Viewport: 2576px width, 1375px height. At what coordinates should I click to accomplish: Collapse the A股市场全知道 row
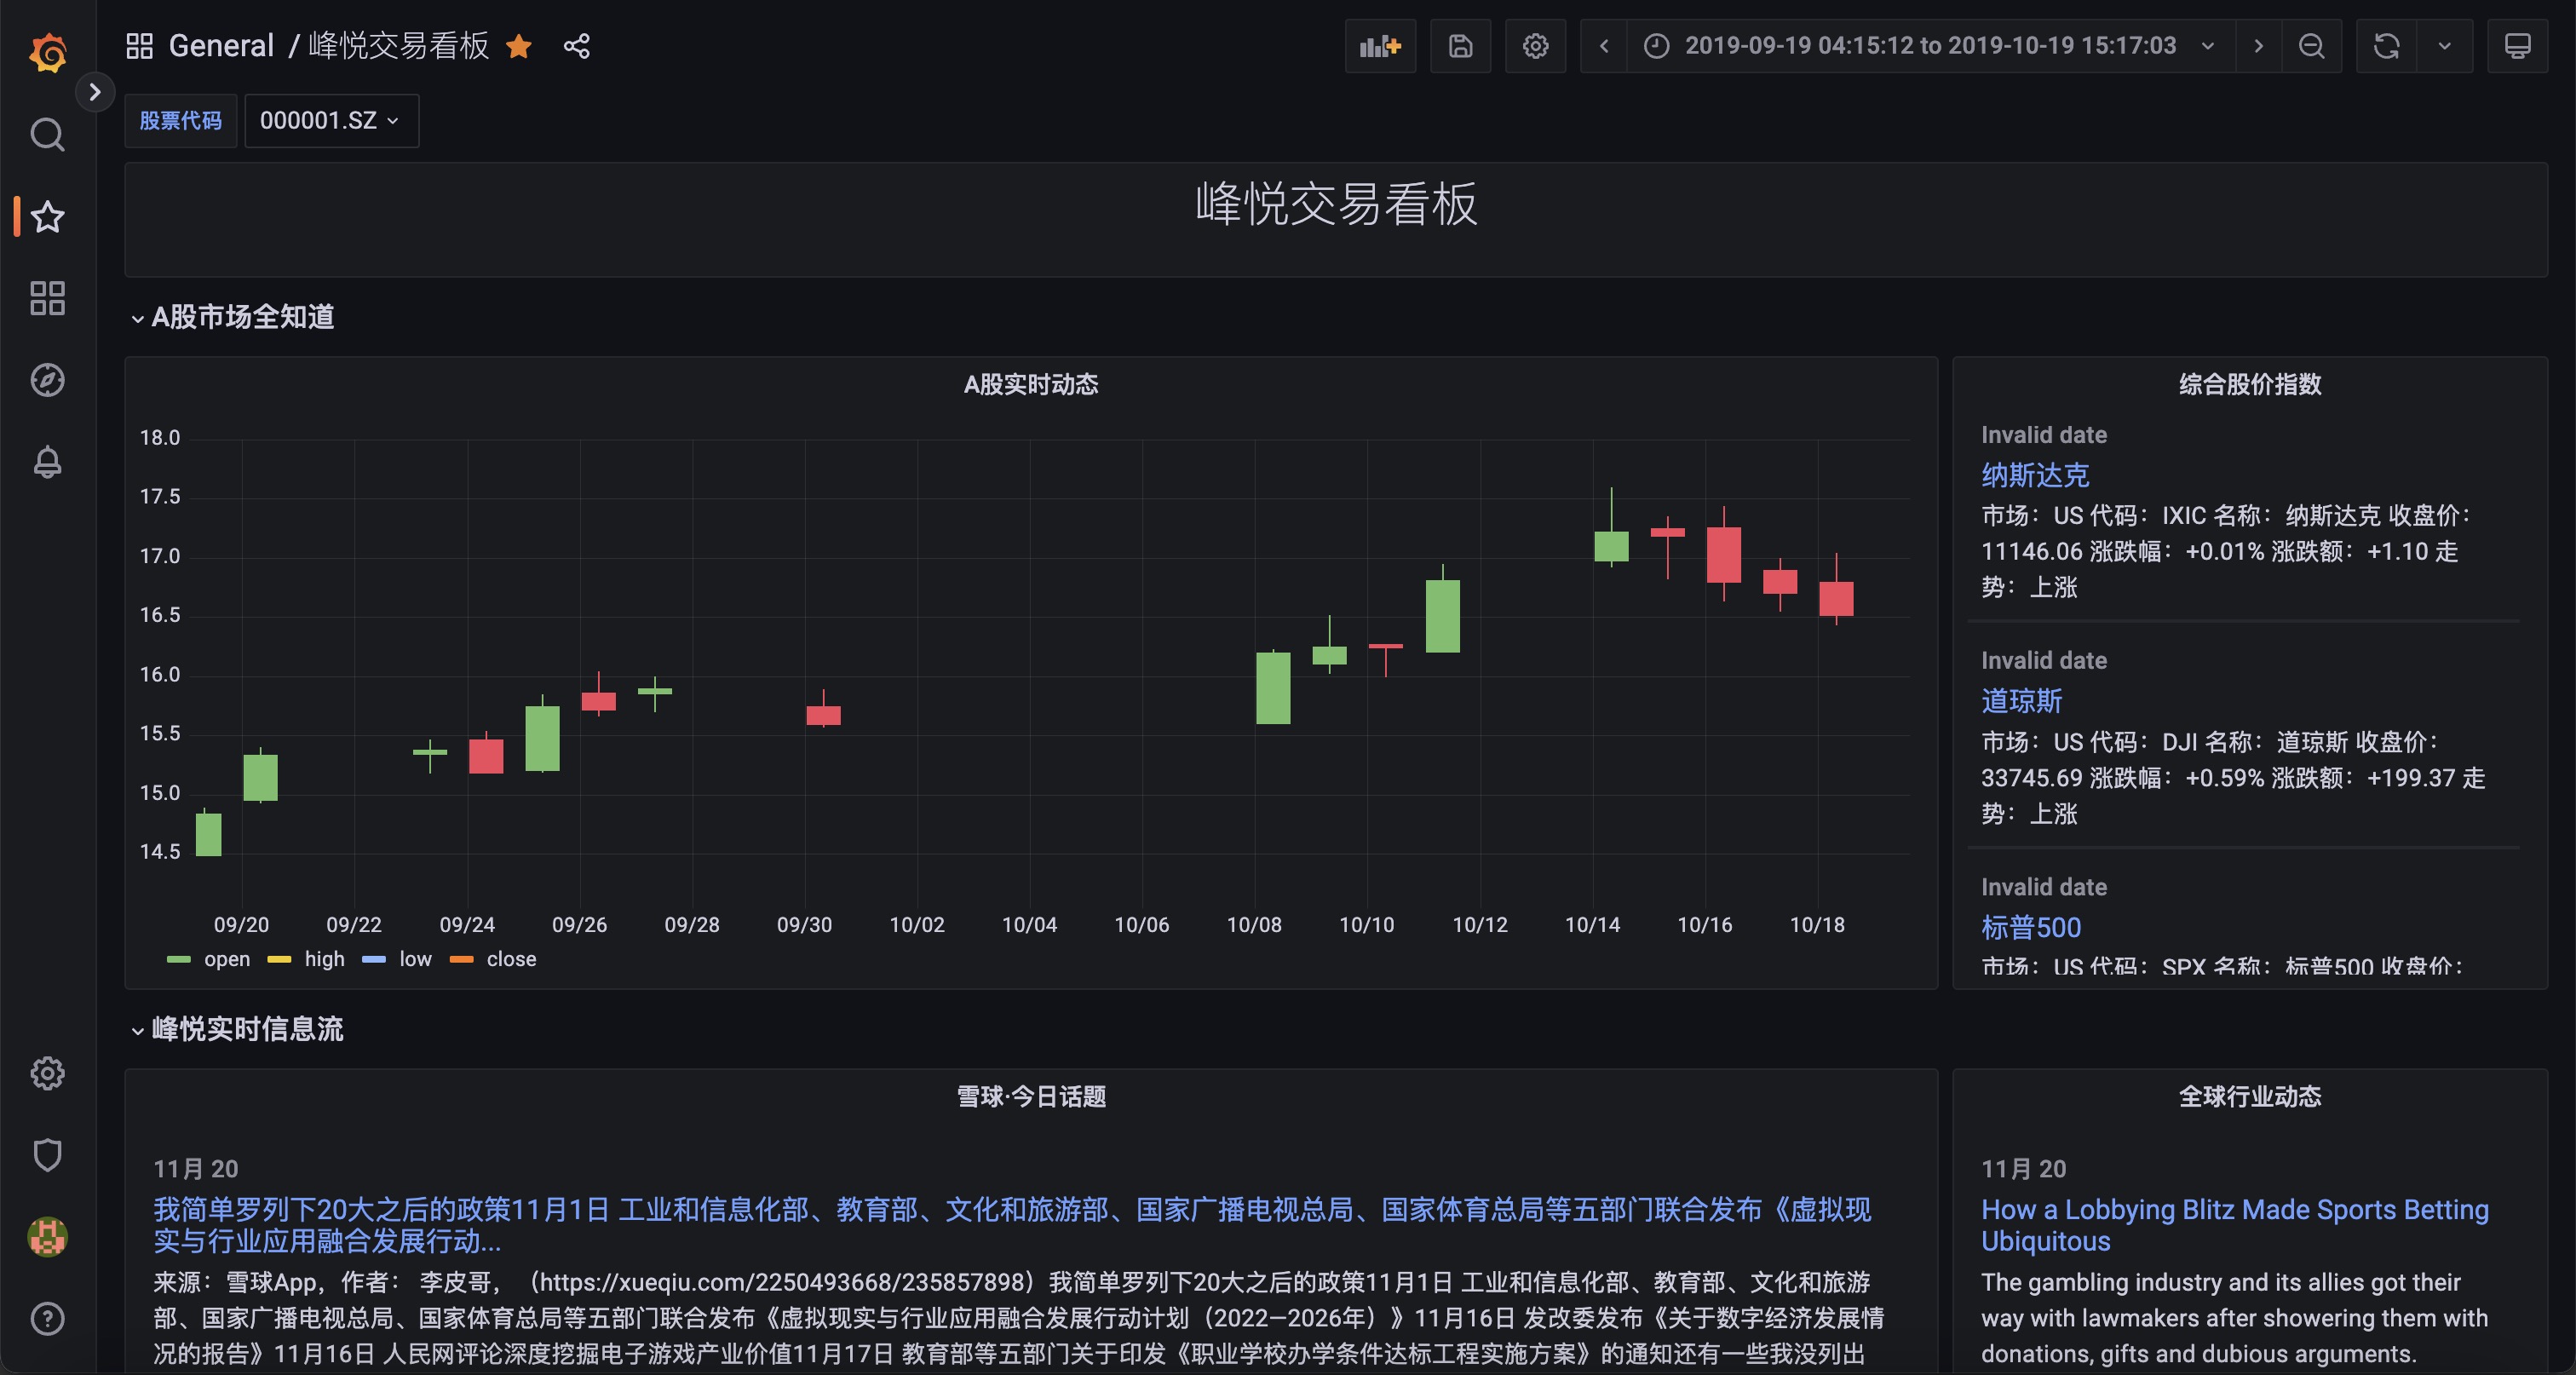point(242,317)
